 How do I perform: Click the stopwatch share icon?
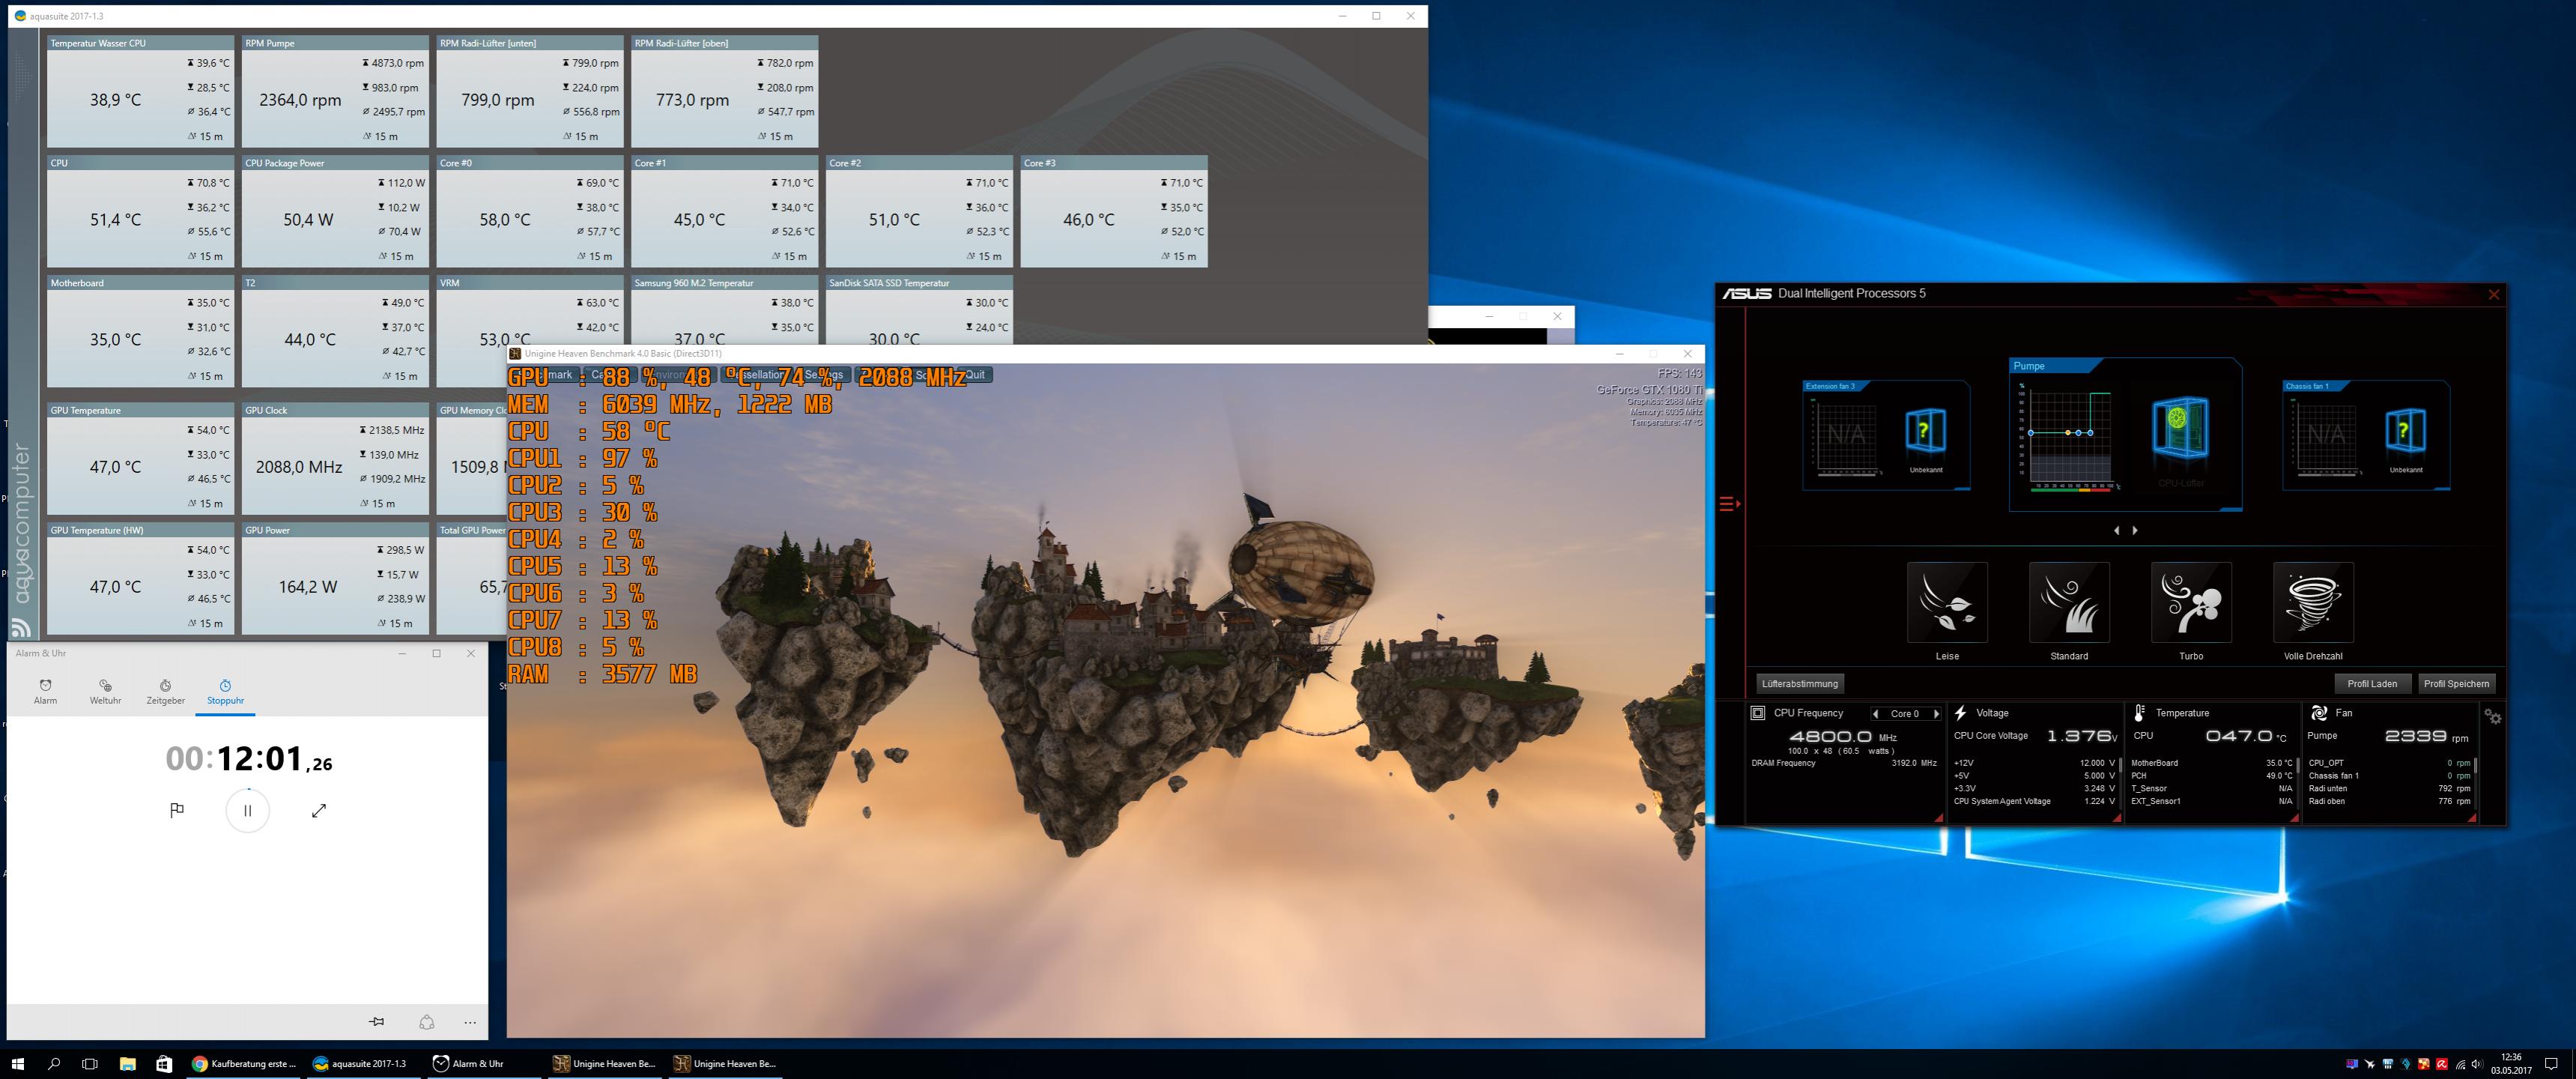[x=427, y=1022]
